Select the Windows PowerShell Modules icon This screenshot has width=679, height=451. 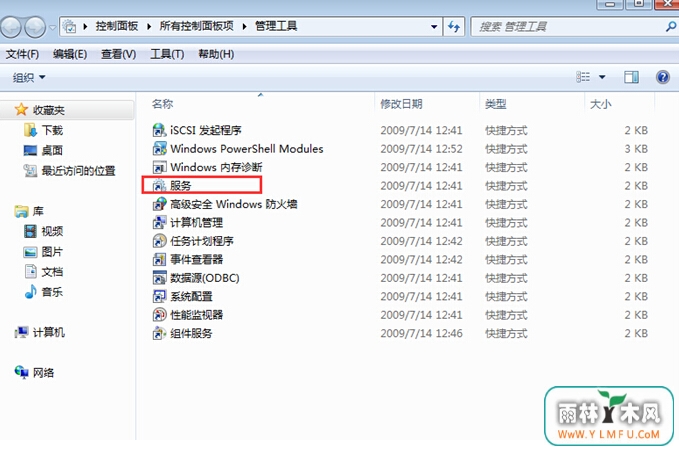coord(159,149)
